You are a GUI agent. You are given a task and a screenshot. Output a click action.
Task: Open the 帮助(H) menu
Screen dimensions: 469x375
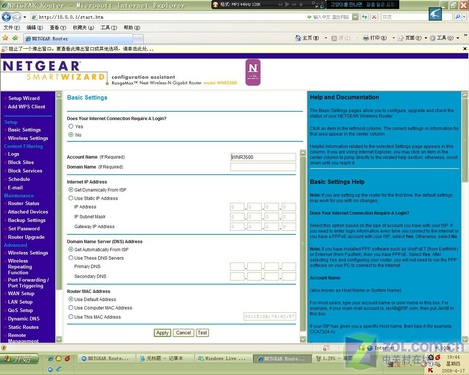click(x=132, y=28)
